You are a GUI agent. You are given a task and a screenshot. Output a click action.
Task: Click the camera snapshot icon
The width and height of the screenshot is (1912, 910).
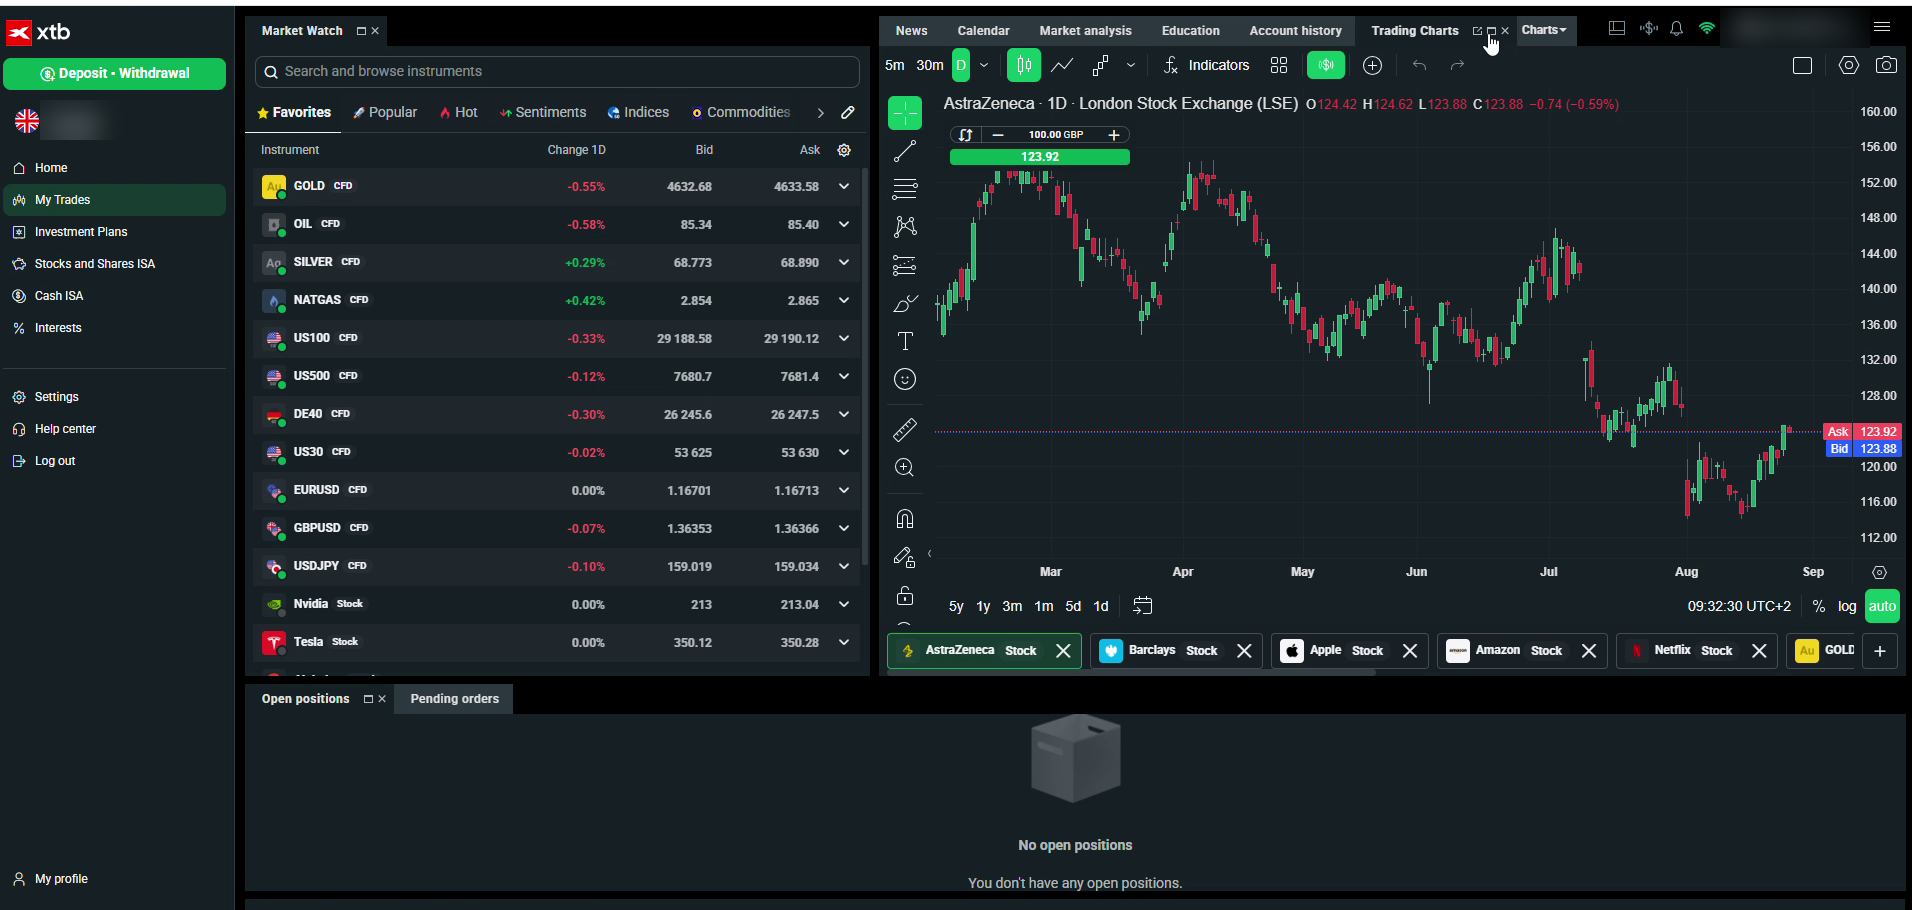point(1886,65)
